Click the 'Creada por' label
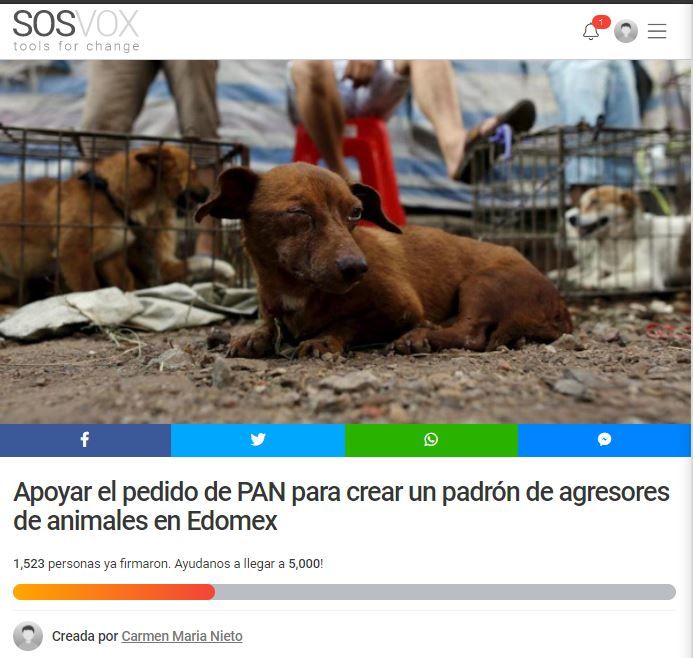The width and height of the screenshot is (693, 658). pos(85,636)
